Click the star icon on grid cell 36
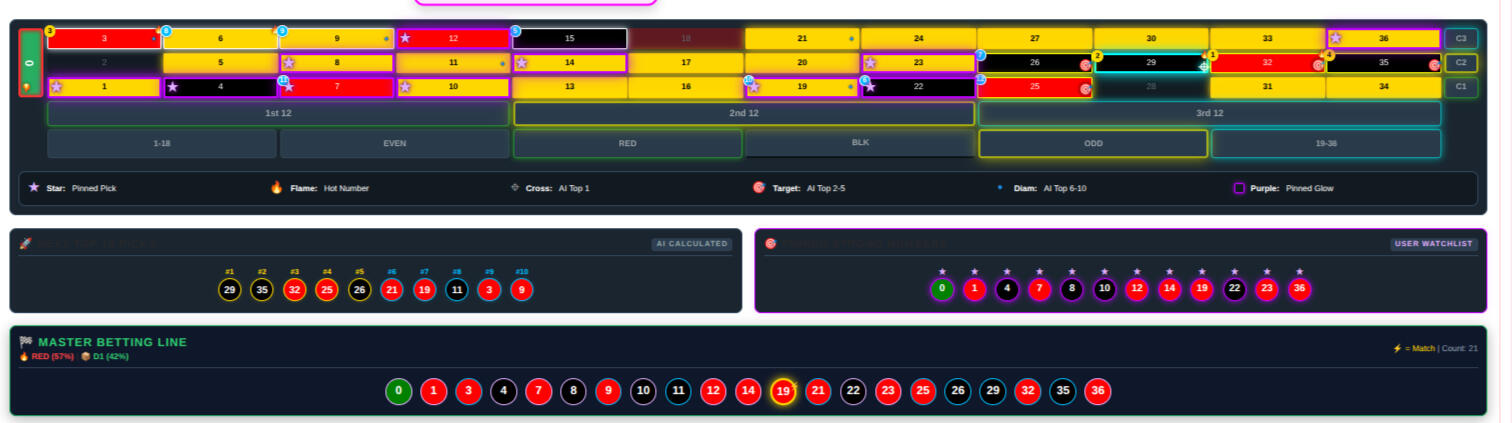Viewport: 1512px width, 423px height. point(1336,39)
